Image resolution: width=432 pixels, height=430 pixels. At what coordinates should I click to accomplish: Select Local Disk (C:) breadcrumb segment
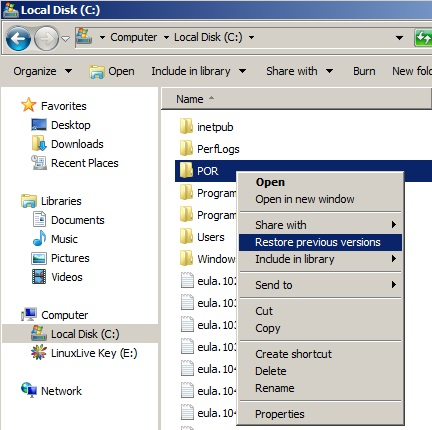pos(208,37)
